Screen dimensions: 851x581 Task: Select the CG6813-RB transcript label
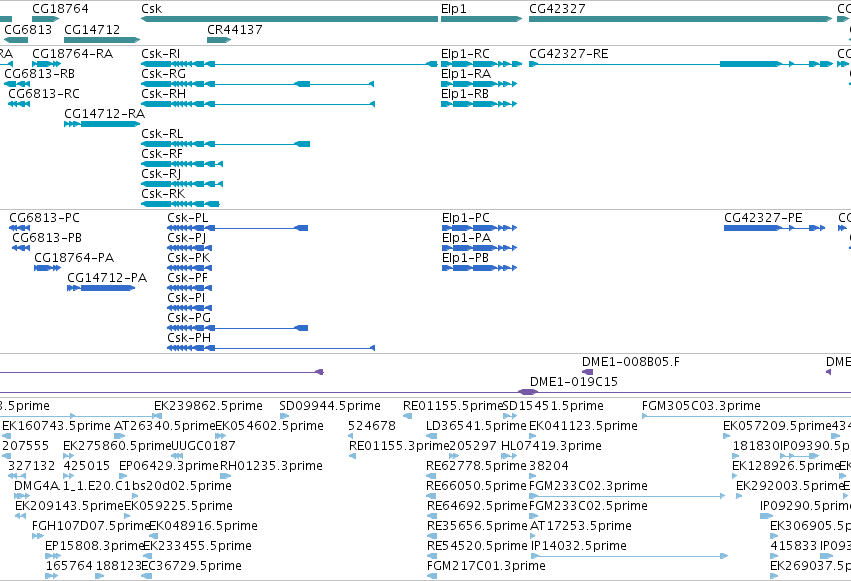(40, 74)
